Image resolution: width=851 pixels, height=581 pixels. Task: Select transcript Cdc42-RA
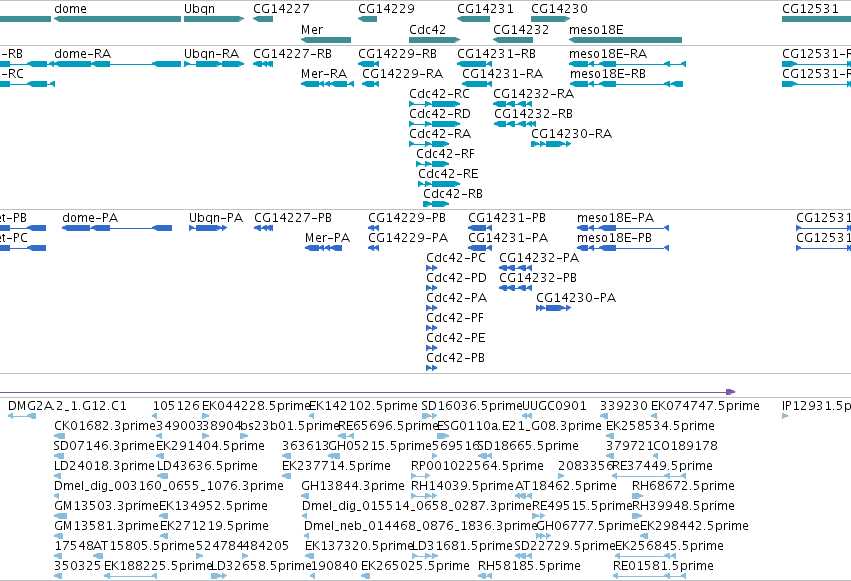point(429,144)
